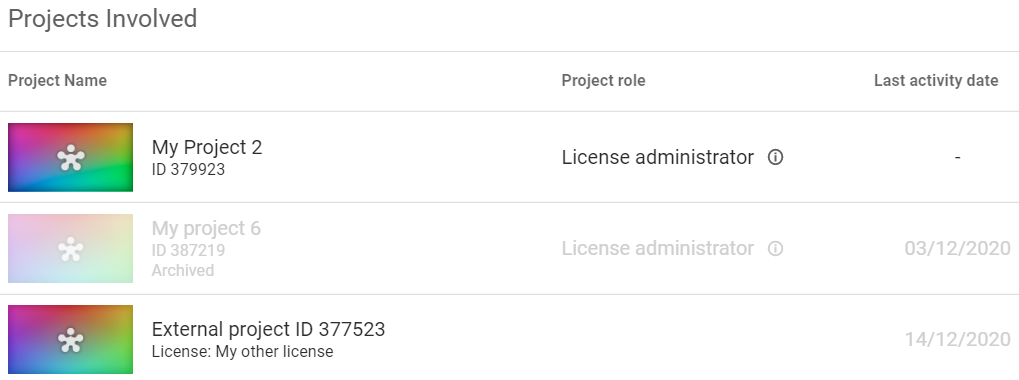Open the faded My project 6 thumbnail
The height and width of the screenshot is (380, 1019).
click(x=70, y=248)
